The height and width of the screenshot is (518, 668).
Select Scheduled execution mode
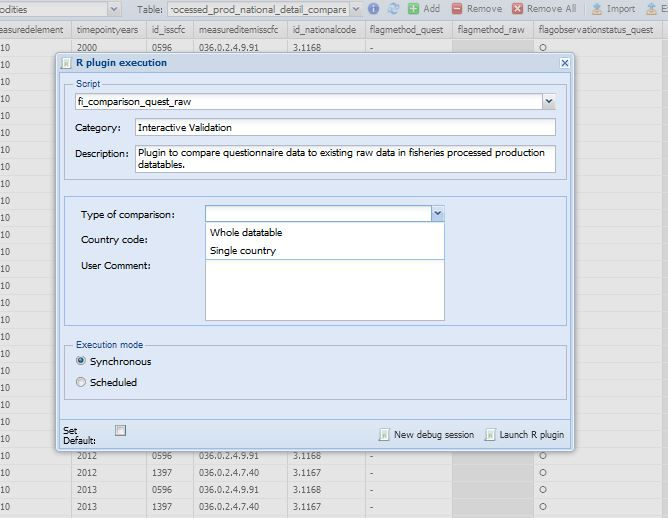pos(81,382)
